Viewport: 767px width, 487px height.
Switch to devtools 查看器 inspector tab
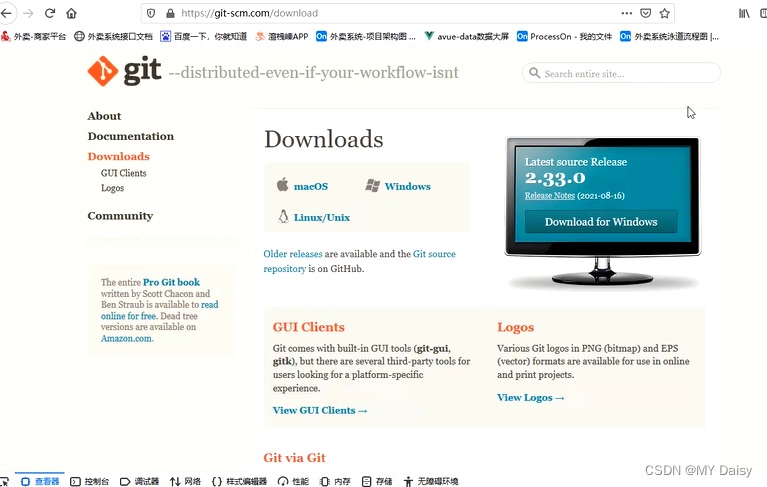tap(40, 481)
